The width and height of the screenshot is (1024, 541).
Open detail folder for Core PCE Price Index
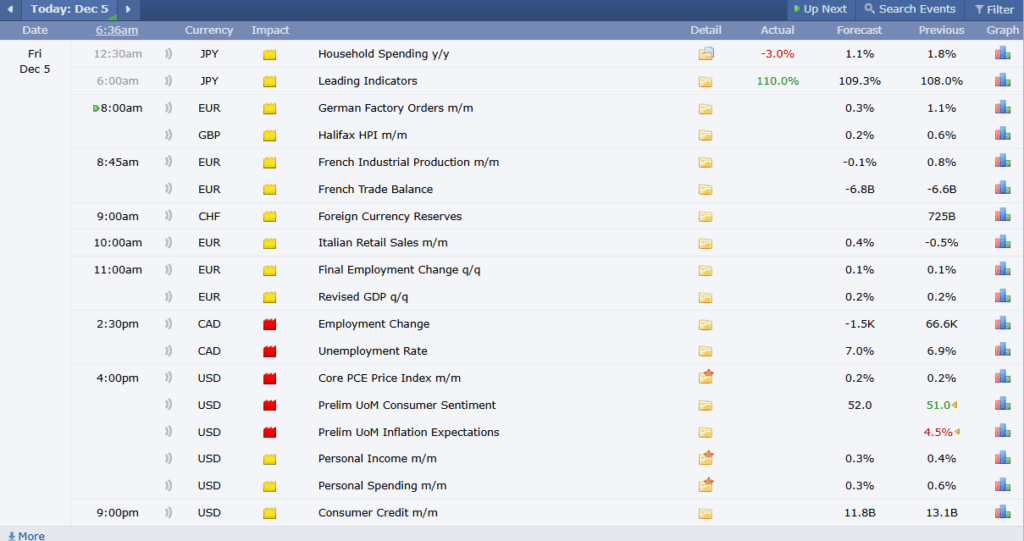(706, 377)
